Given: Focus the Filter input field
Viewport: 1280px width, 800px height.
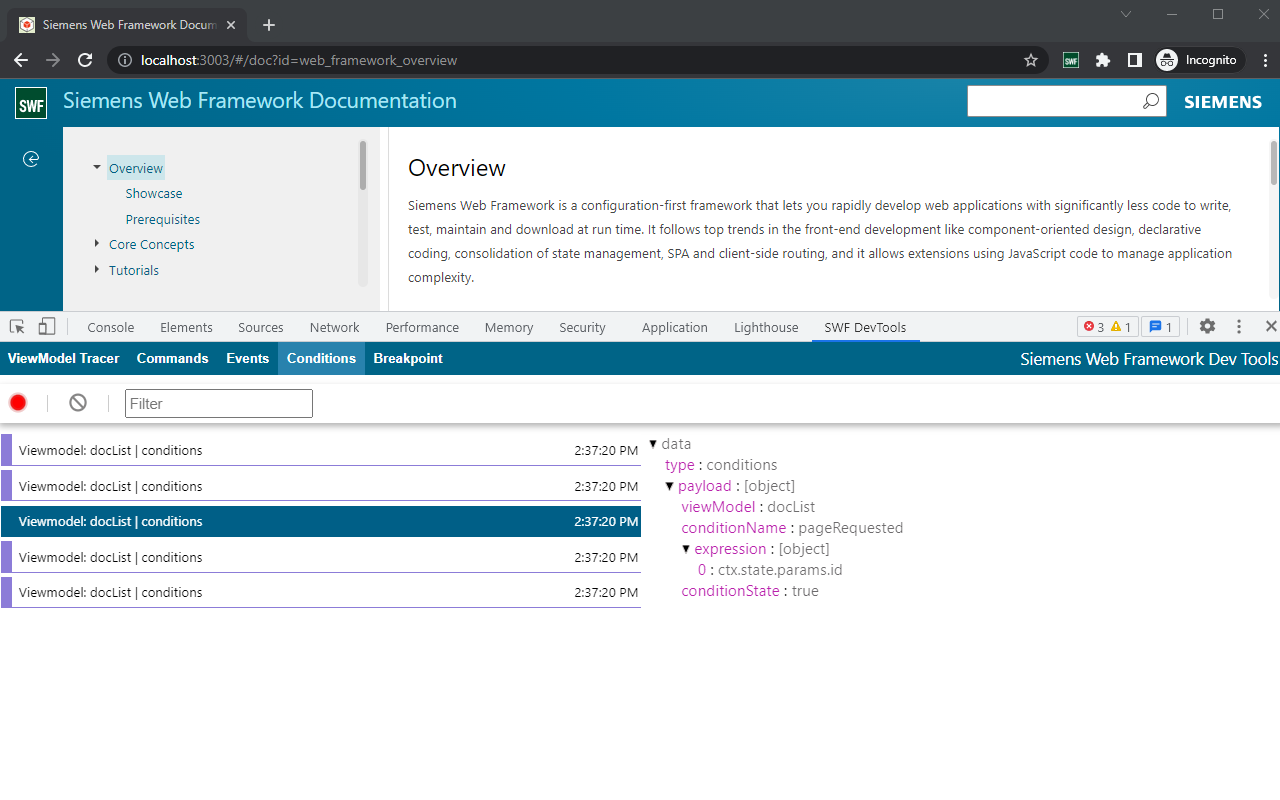Looking at the screenshot, I should click(x=219, y=403).
